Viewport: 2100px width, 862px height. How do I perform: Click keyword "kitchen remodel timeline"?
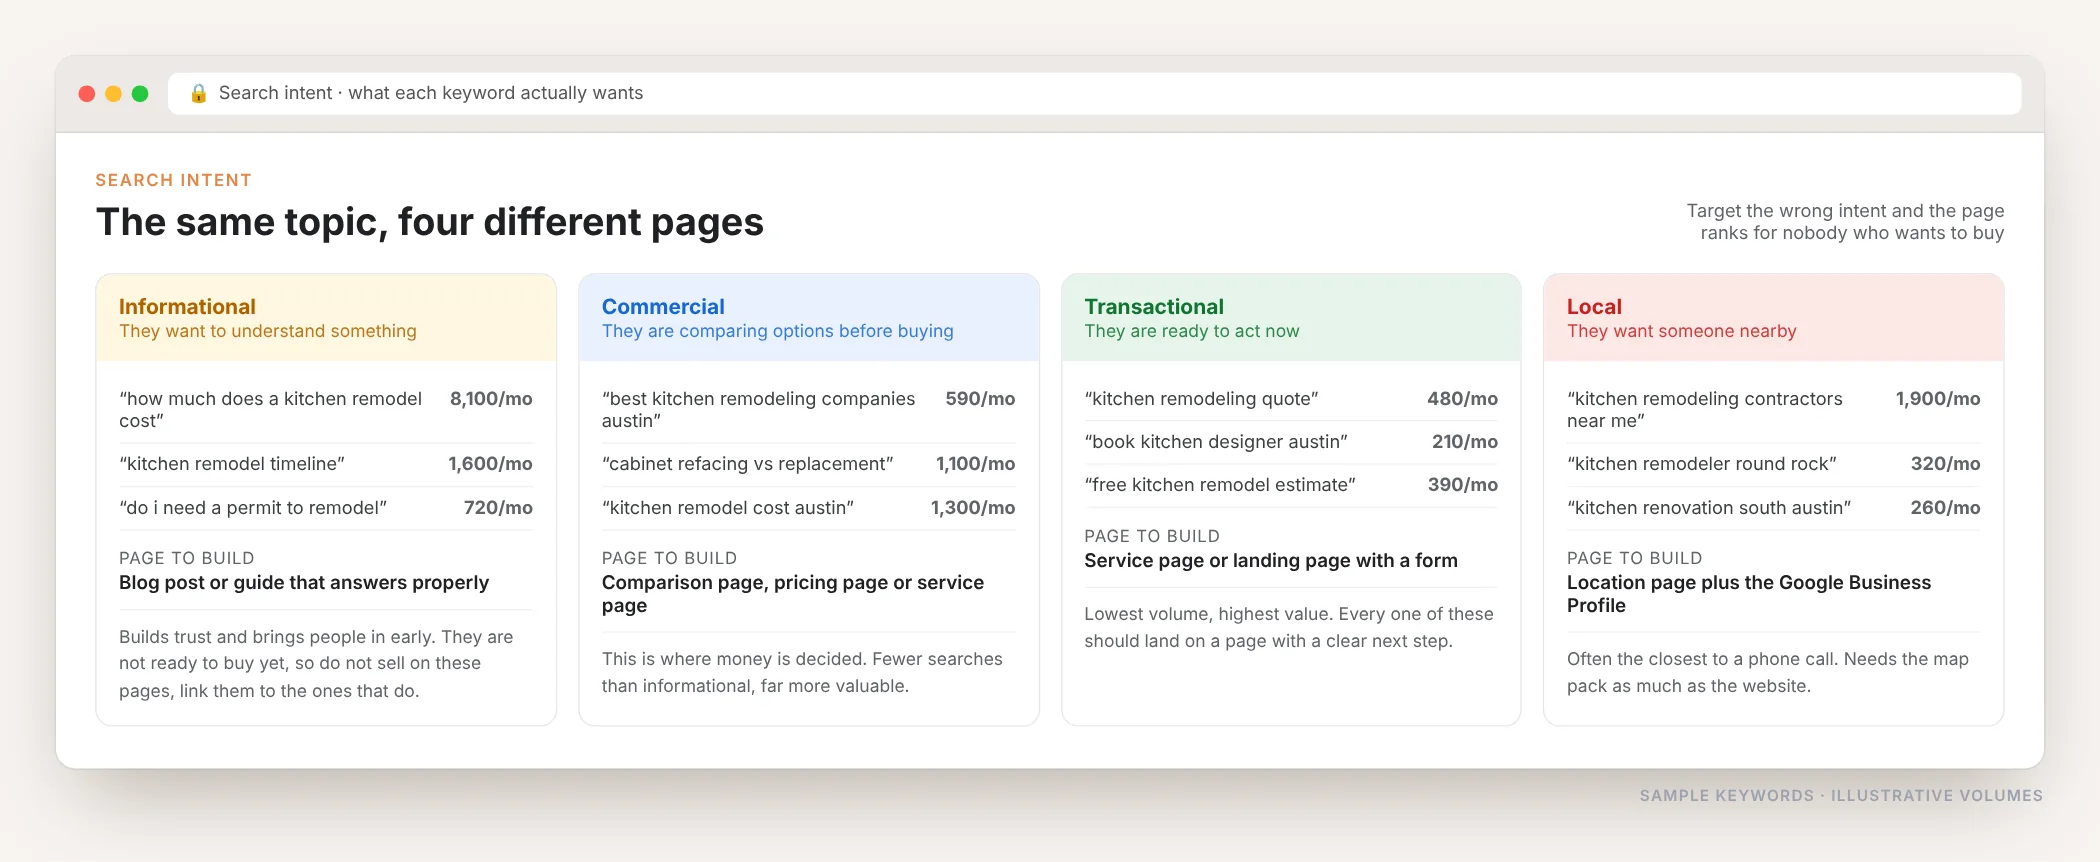tap(232, 463)
